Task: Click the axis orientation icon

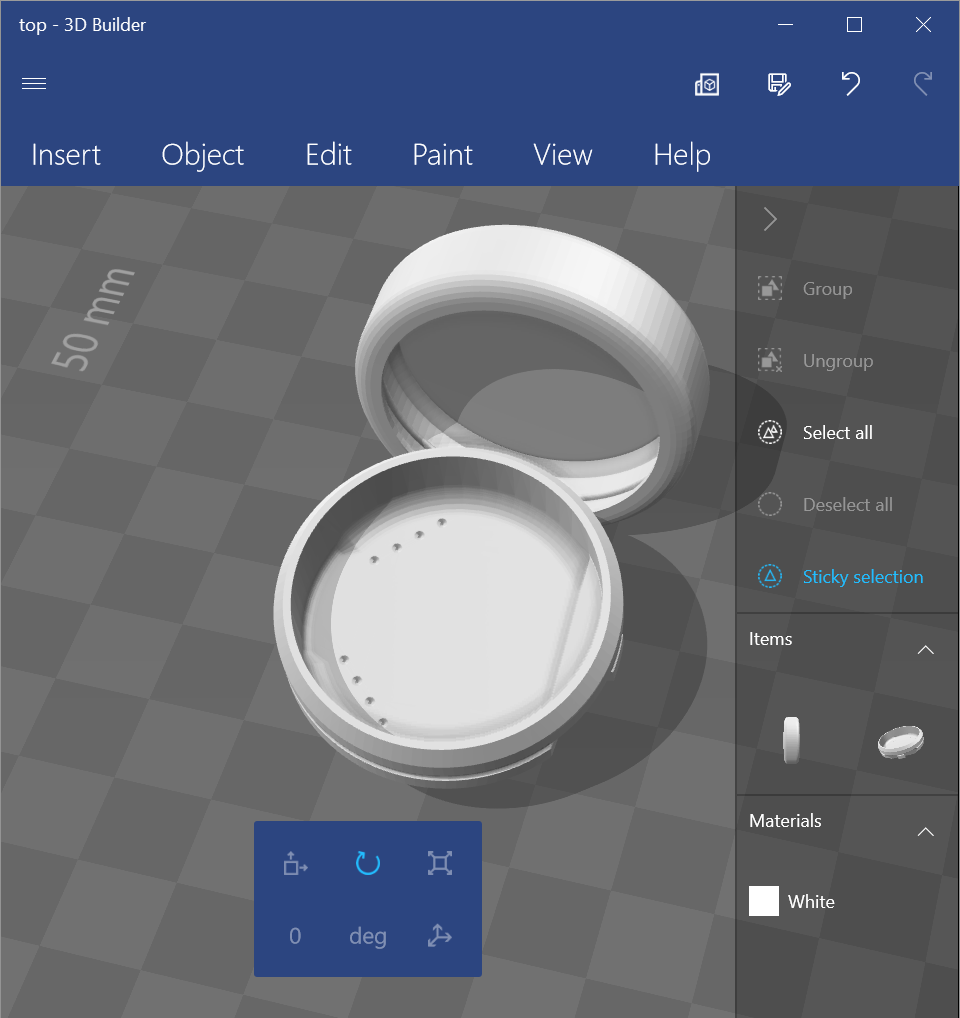Action: (439, 936)
